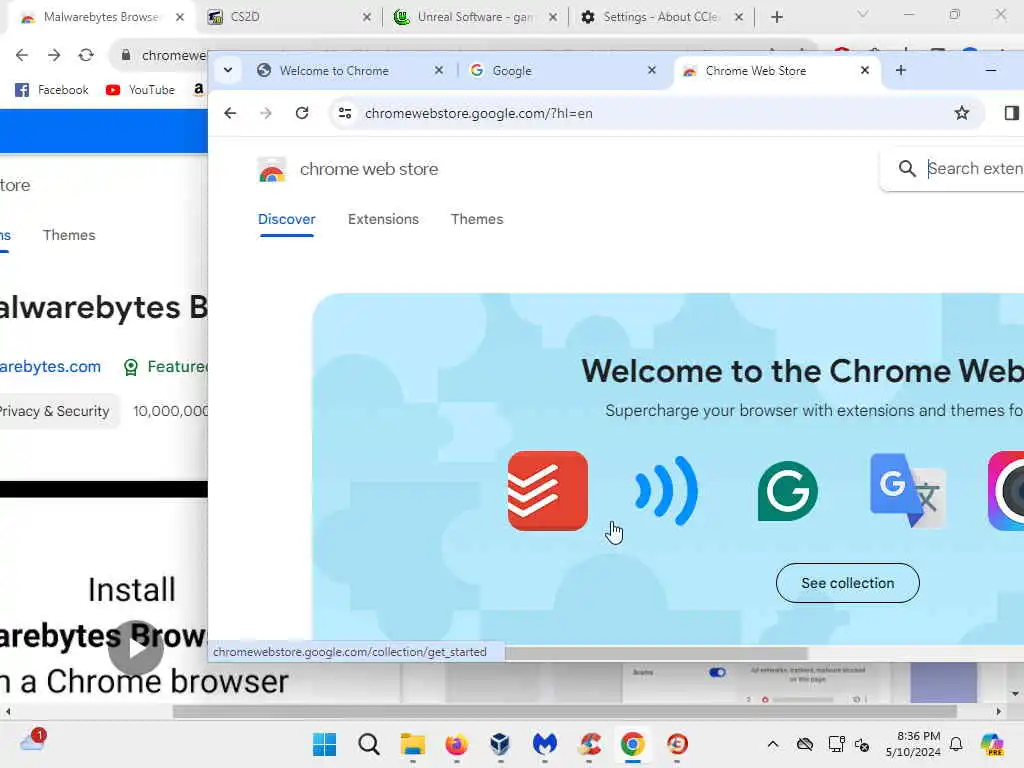Click the Chrome icon in the taskbar
The width and height of the screenshot is (1024, 768).
[x=632, y=744]
